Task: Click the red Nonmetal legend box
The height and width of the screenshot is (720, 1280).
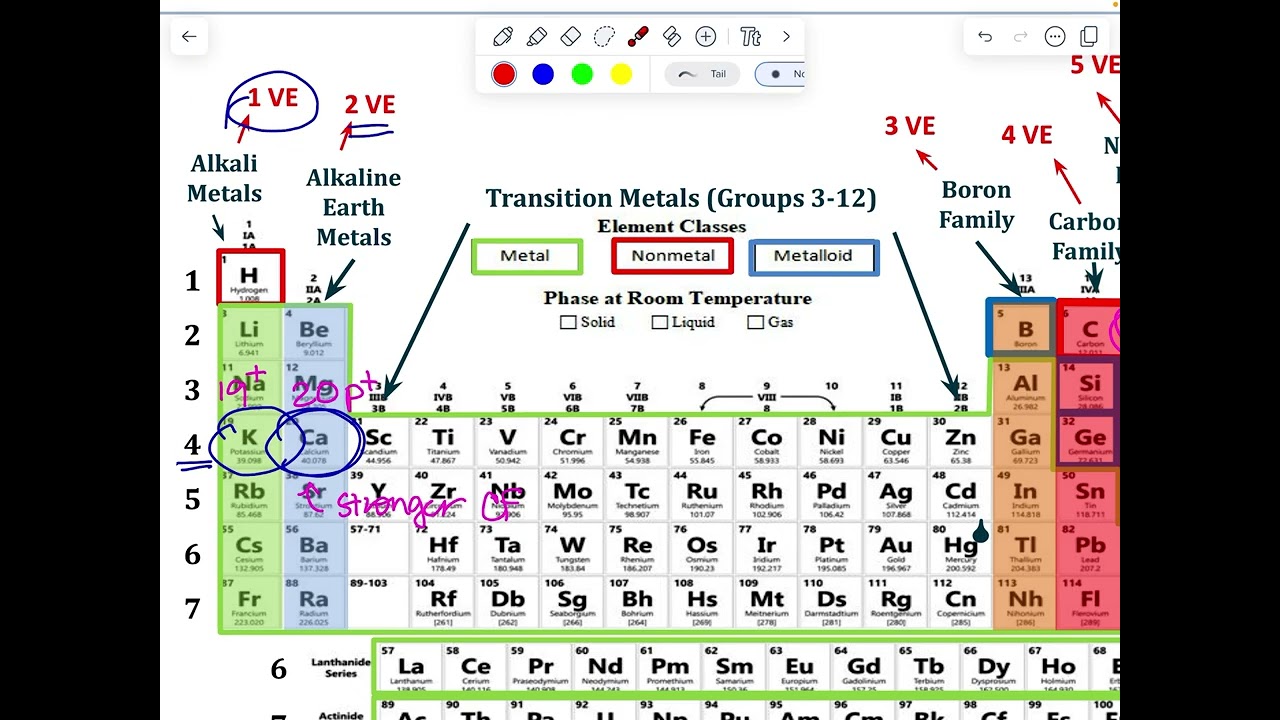Action: (x=673, y=256)
